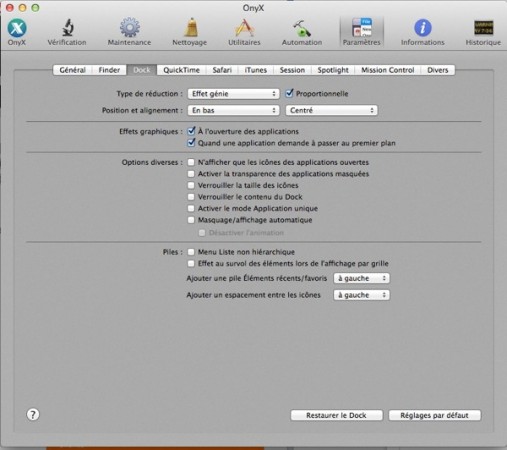Screen dimensions: 507x450
Task: Switch to the Divers tab
Action: point(438,70)
